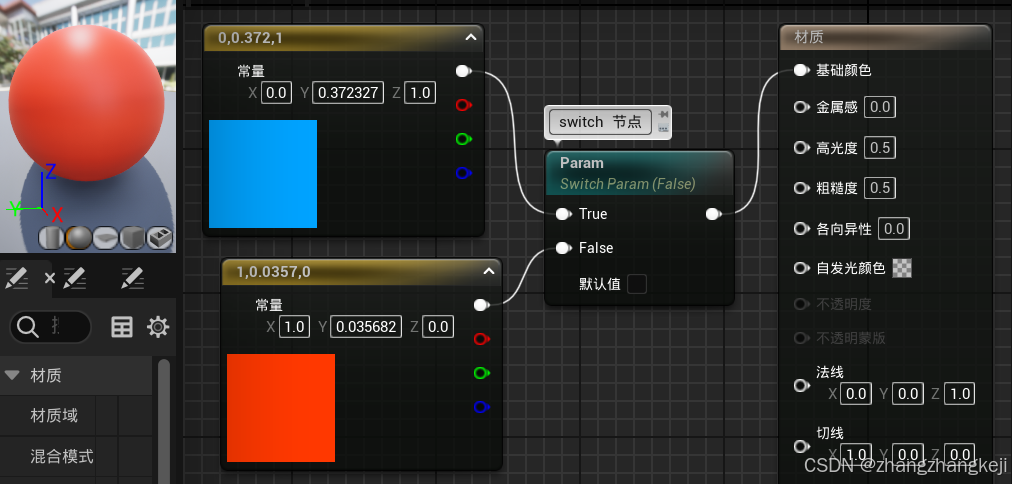The image size is (1012, 484).
Task: Open the property matrix table view icon
Action: 122,327
